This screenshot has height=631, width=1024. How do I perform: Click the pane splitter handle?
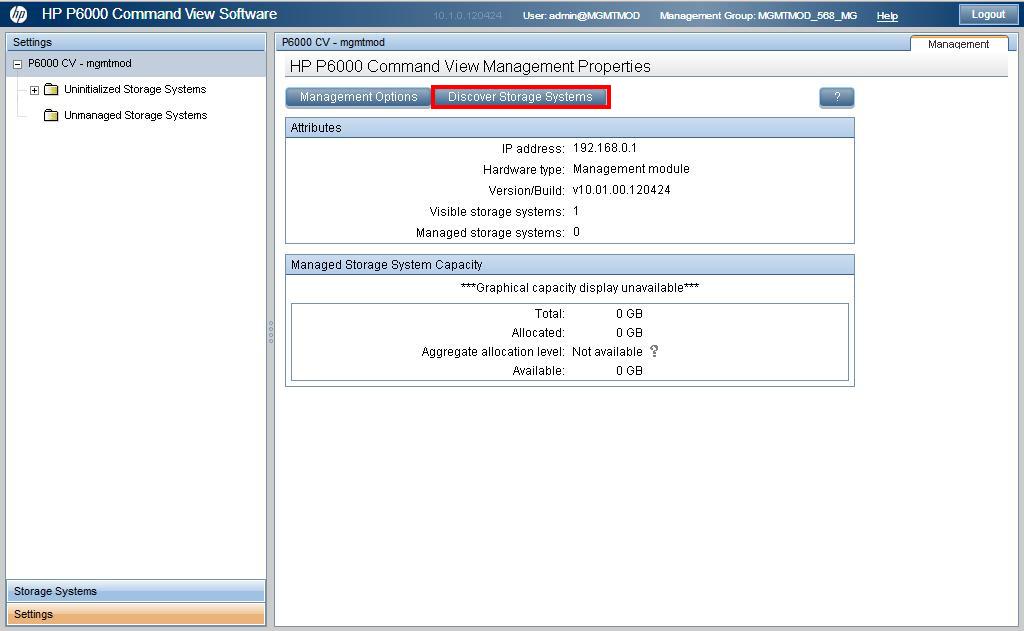[270, 332]
